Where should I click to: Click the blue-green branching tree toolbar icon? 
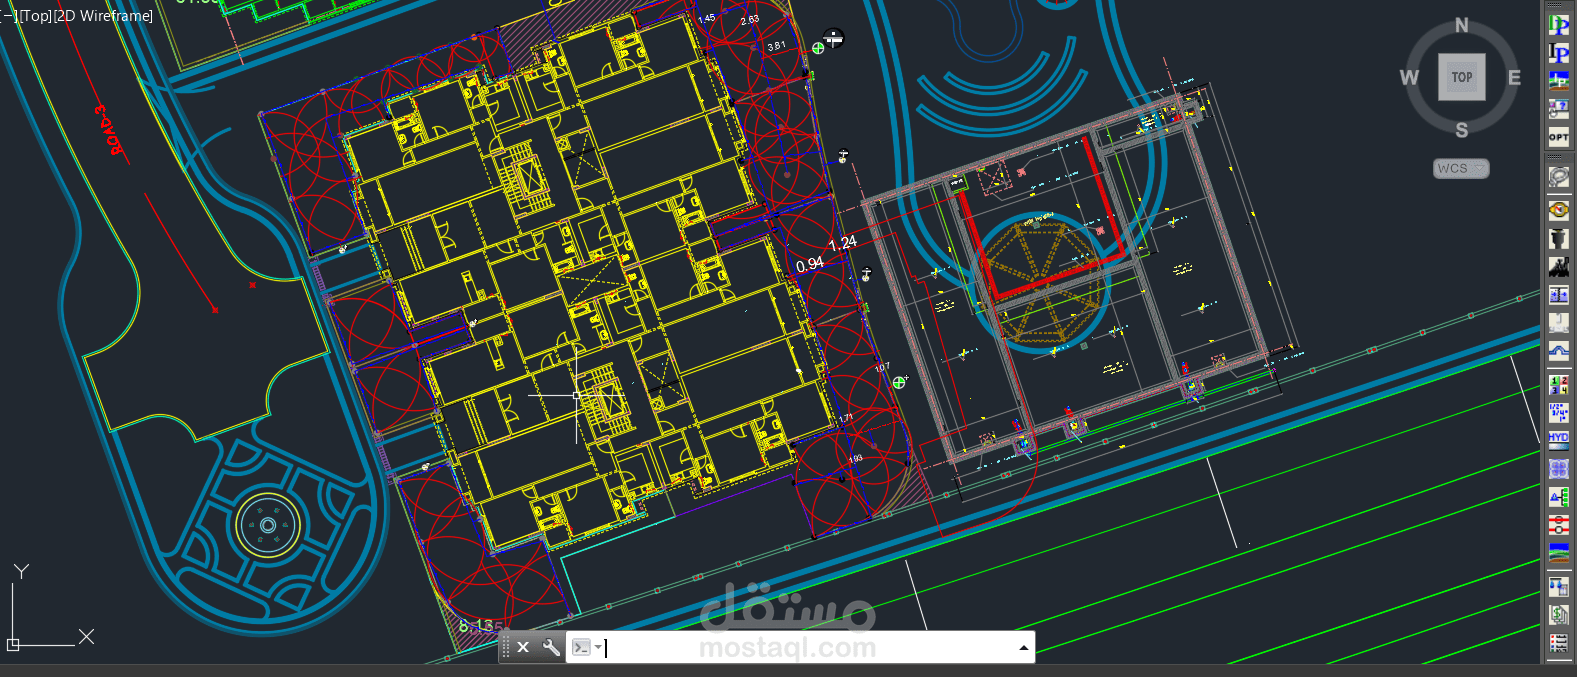[x=1558, y=496]
